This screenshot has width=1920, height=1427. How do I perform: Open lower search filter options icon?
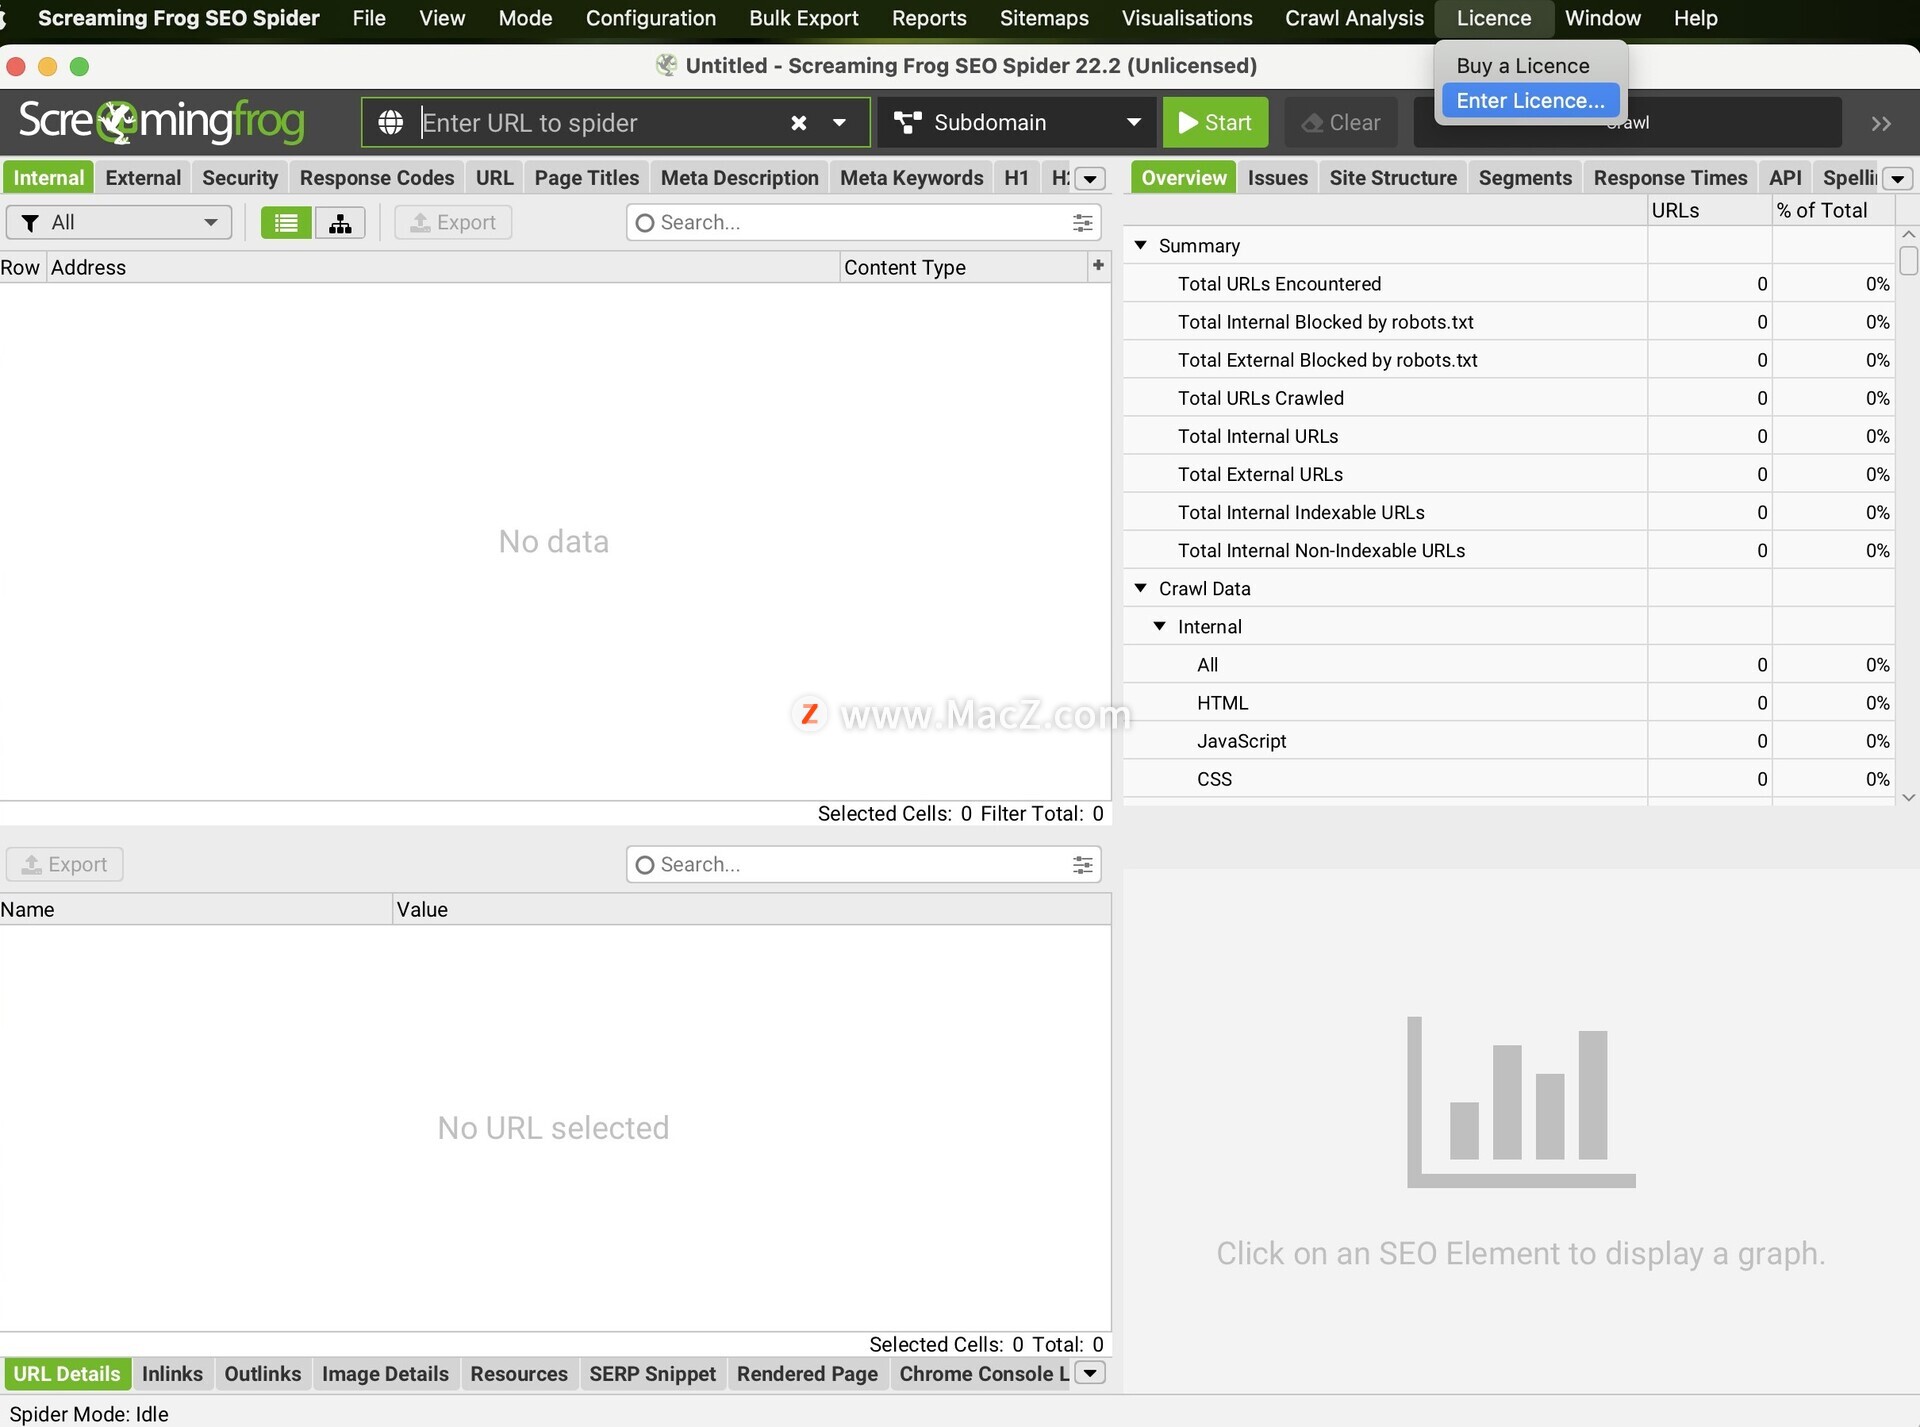1082,864
